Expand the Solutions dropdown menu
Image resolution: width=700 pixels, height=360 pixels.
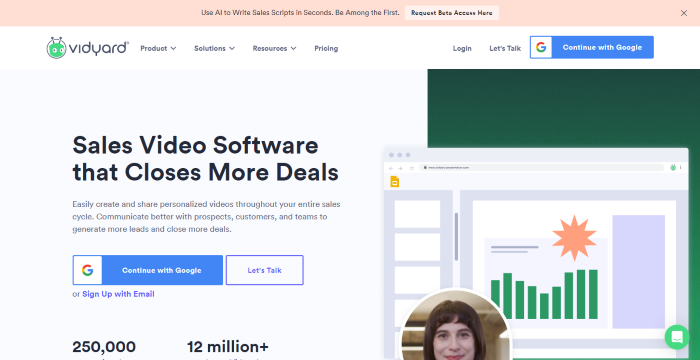pyautogui.click(x=214, y=48)
